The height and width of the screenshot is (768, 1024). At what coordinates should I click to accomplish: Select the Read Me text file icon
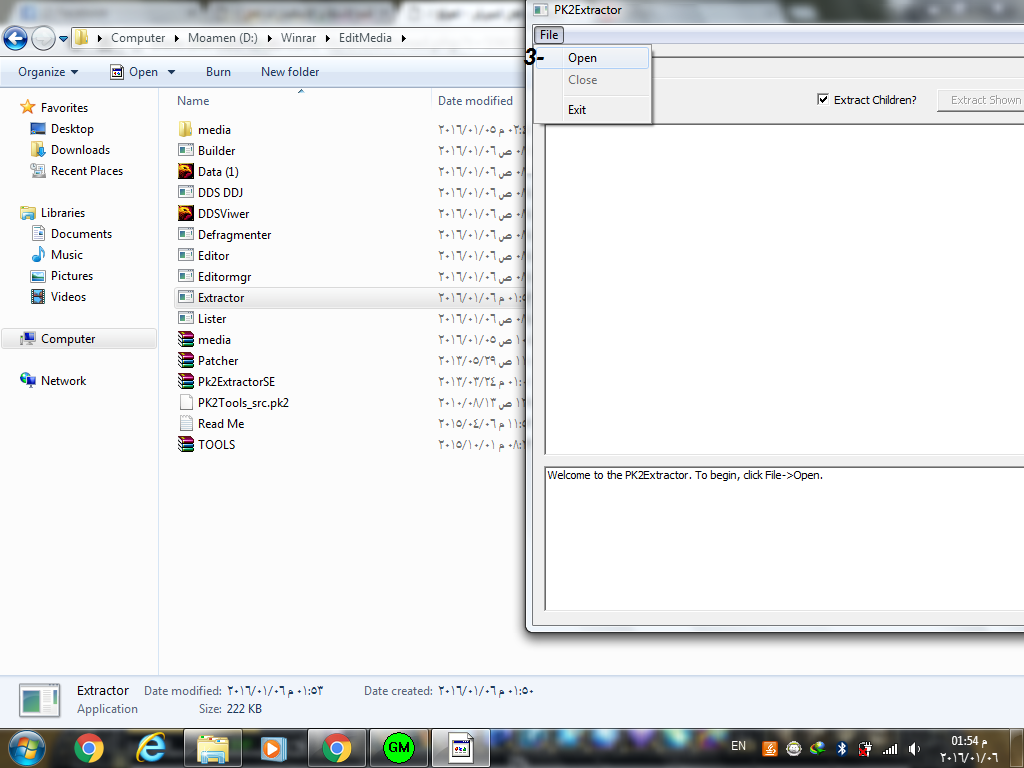point(185,423)
